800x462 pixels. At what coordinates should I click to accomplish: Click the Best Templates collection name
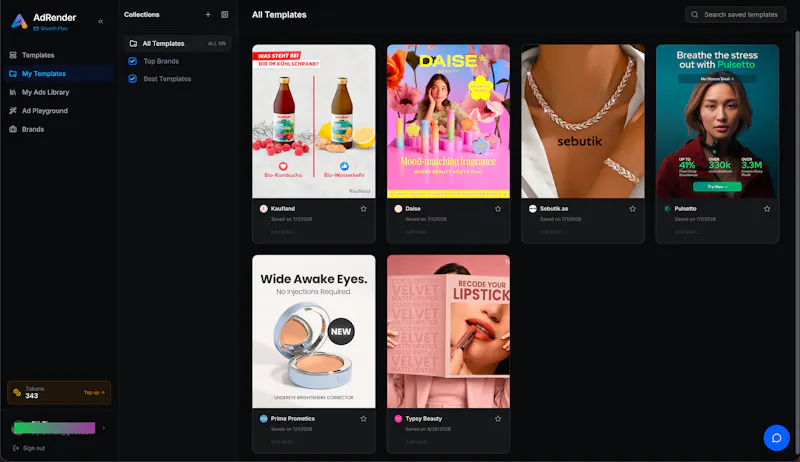coord(167,79)
